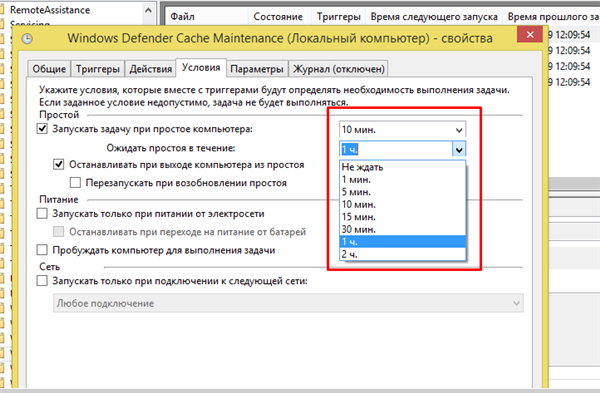The height and width of the screenshot is (393, 600).
Task: Select 15 мин. in the dropdown list
Action: click(x=403, y=217)
